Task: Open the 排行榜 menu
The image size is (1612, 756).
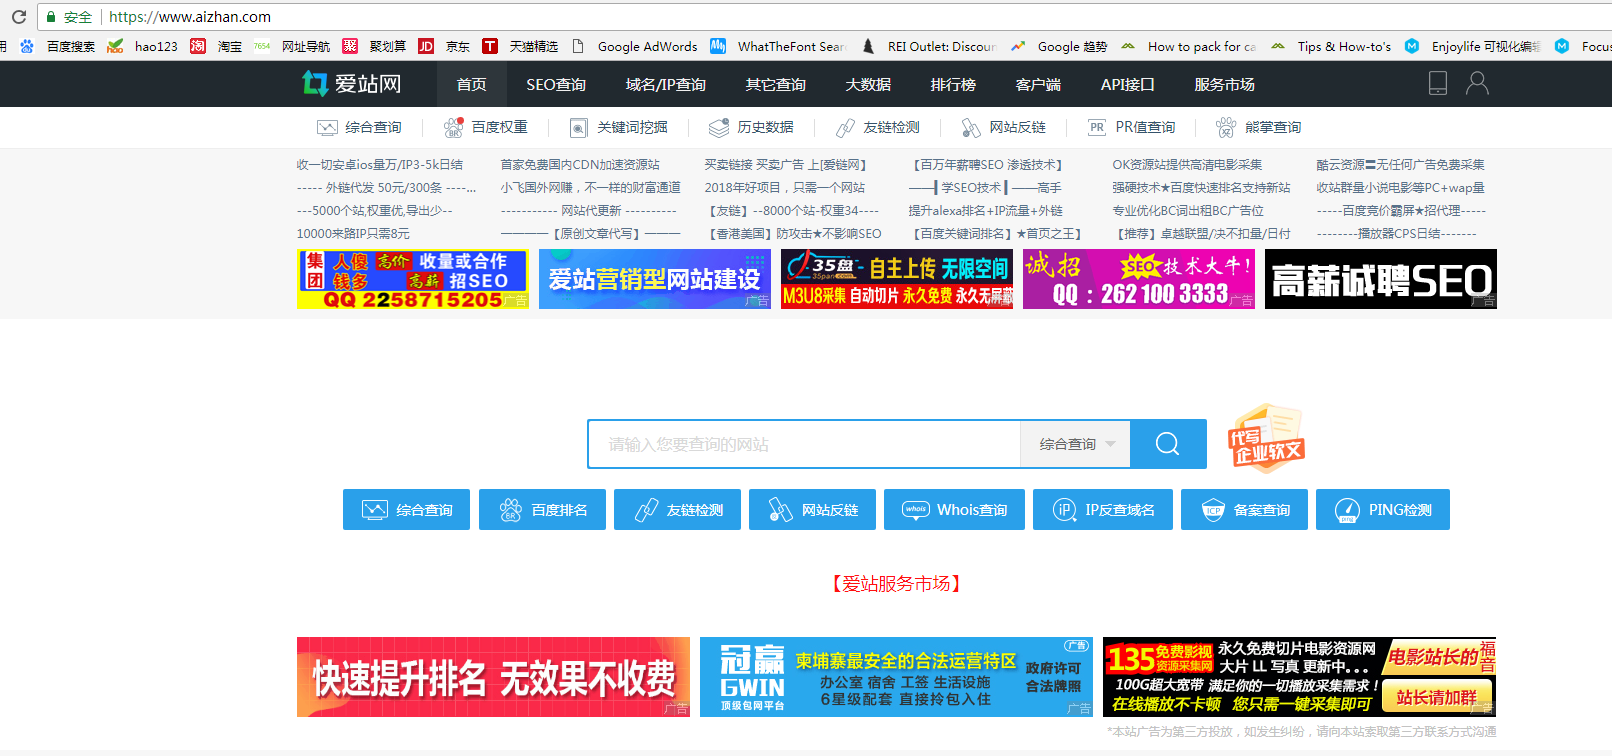Action: click(x=953, y=85)
